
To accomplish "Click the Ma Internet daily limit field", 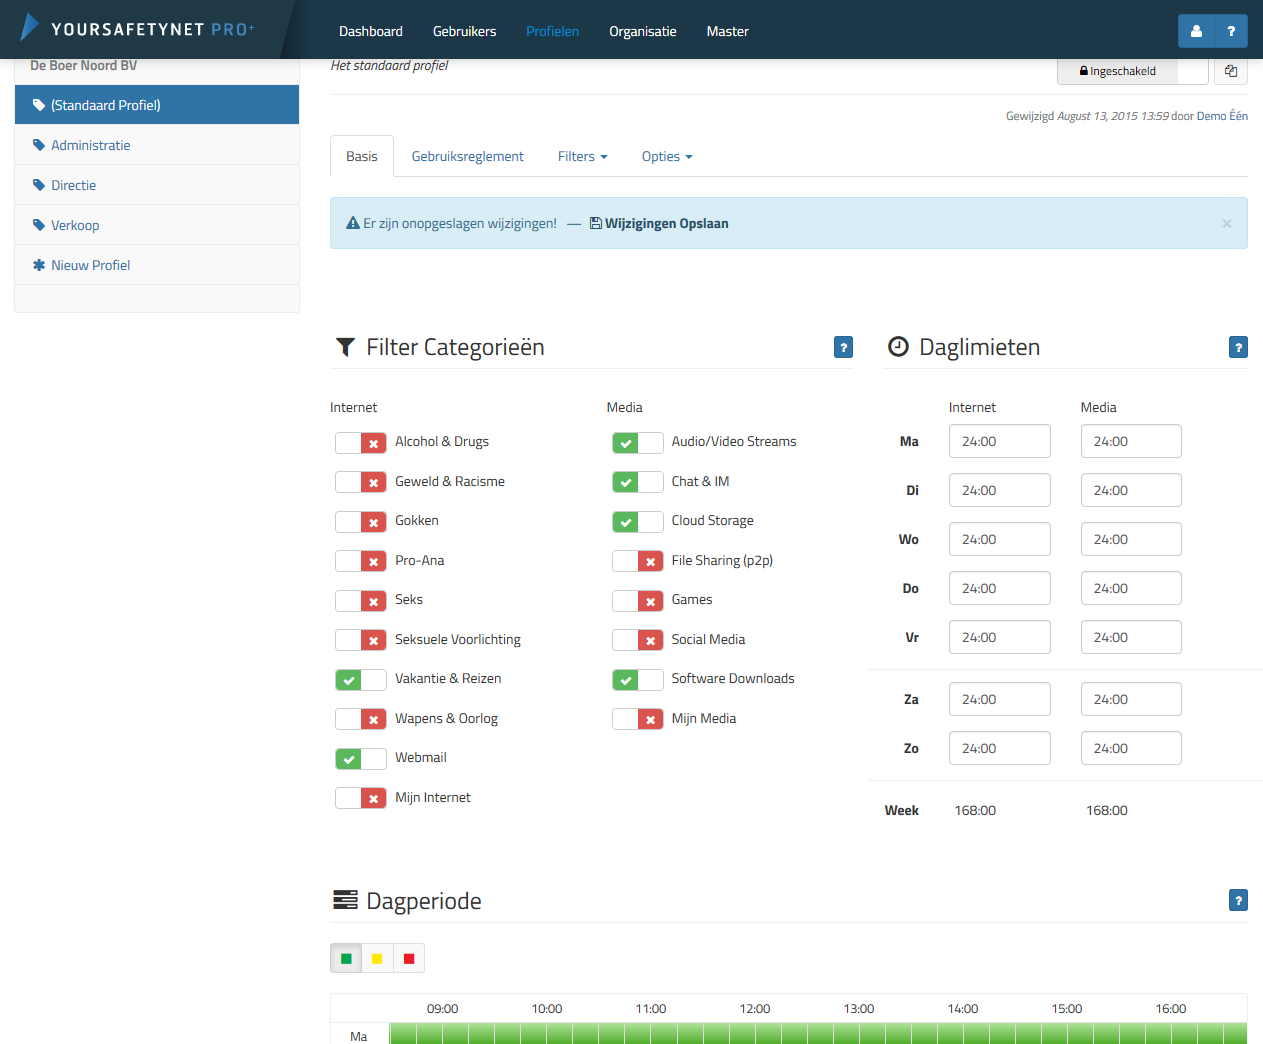I will point(1000,441).
